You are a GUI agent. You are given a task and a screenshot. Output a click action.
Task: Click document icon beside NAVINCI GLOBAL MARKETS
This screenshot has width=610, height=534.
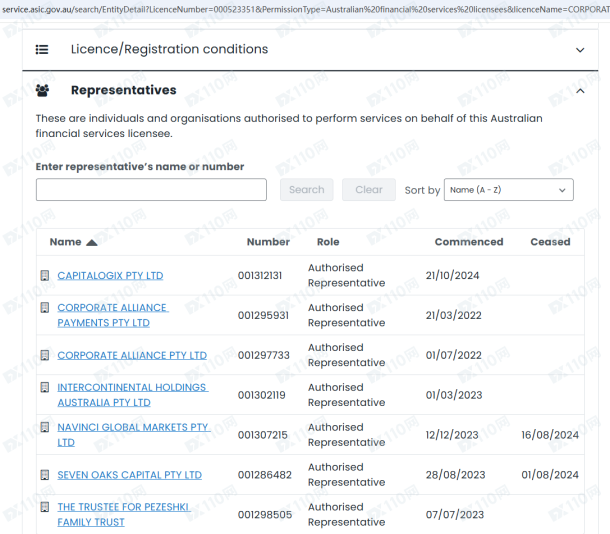point(45,427)
